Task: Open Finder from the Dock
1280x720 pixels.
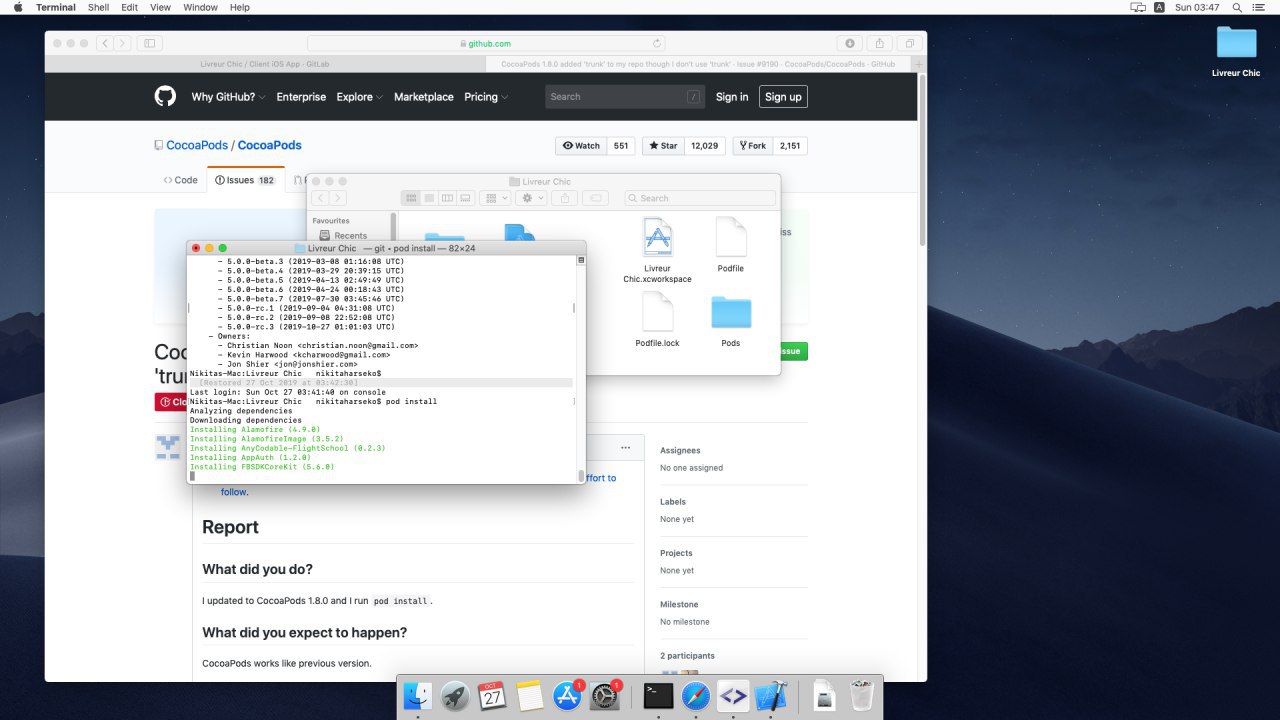Action: click(x=418, y=696)
